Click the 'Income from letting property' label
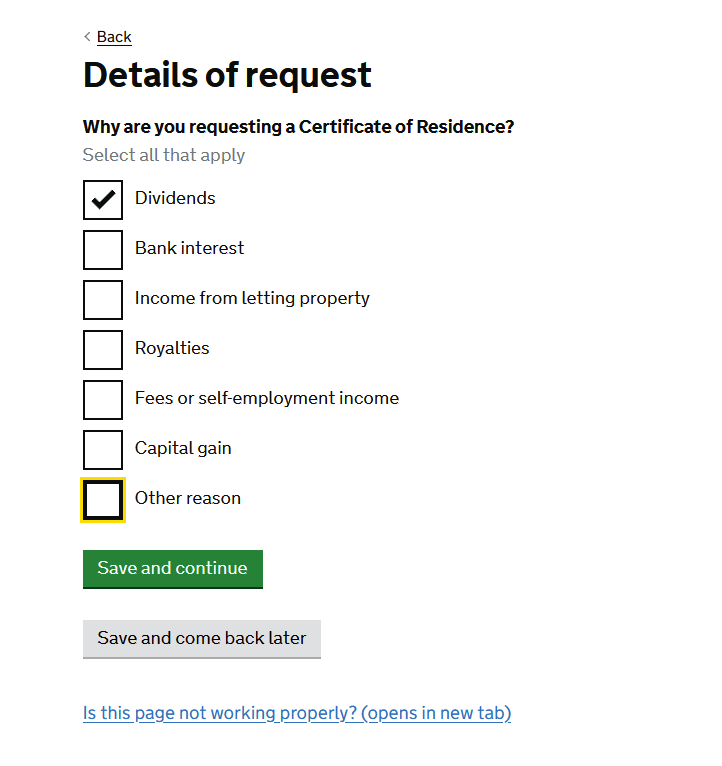722x766 pixels. [x=252, y=298]
